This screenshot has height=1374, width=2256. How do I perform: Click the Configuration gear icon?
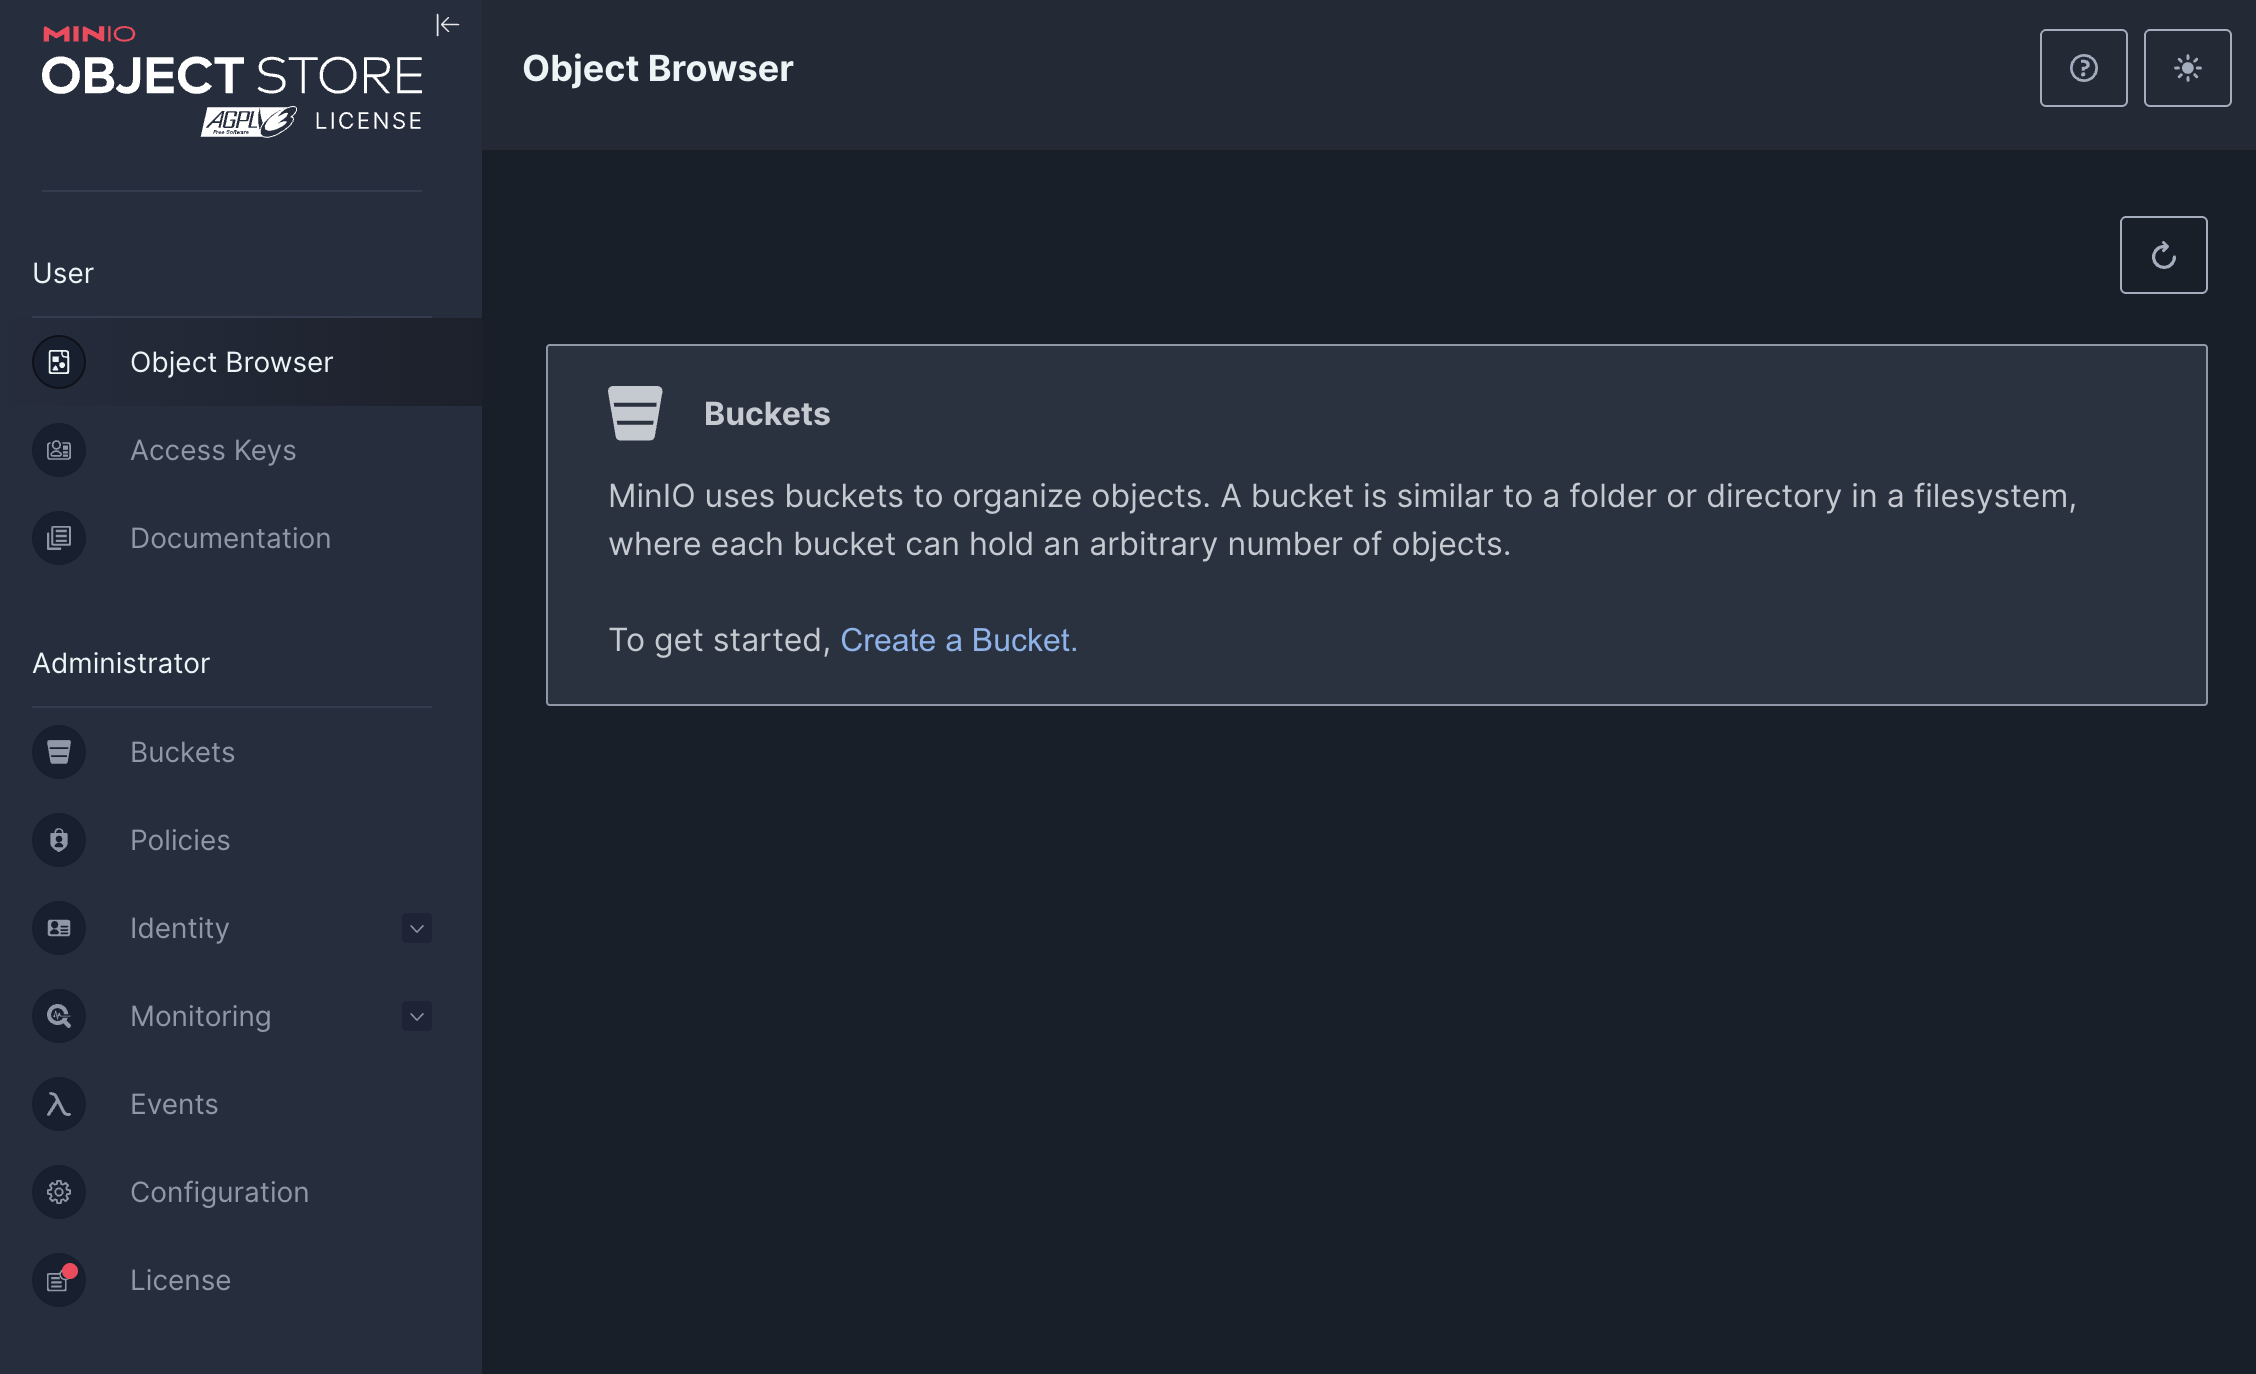(59, 1192)
